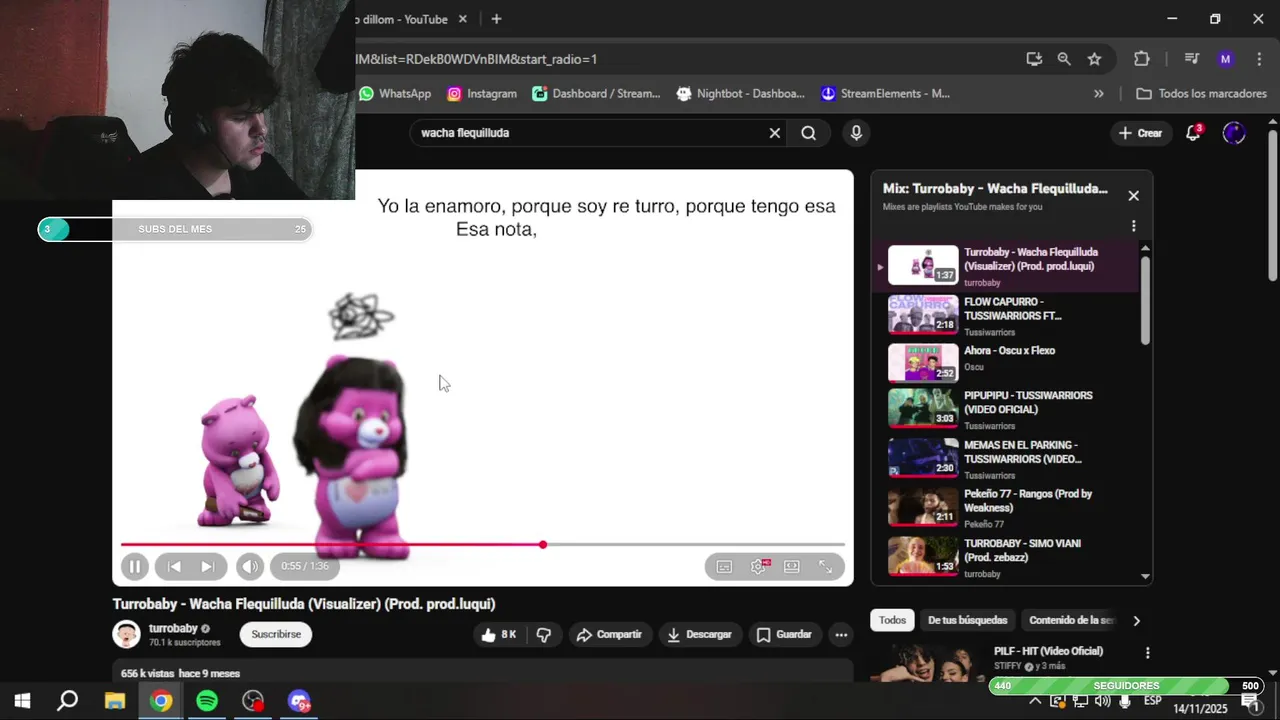Image resolution: width=1280 pixels, height=720 pixels.
Task: Open options for PILF - HIT video
Action: coord(1147,653)
